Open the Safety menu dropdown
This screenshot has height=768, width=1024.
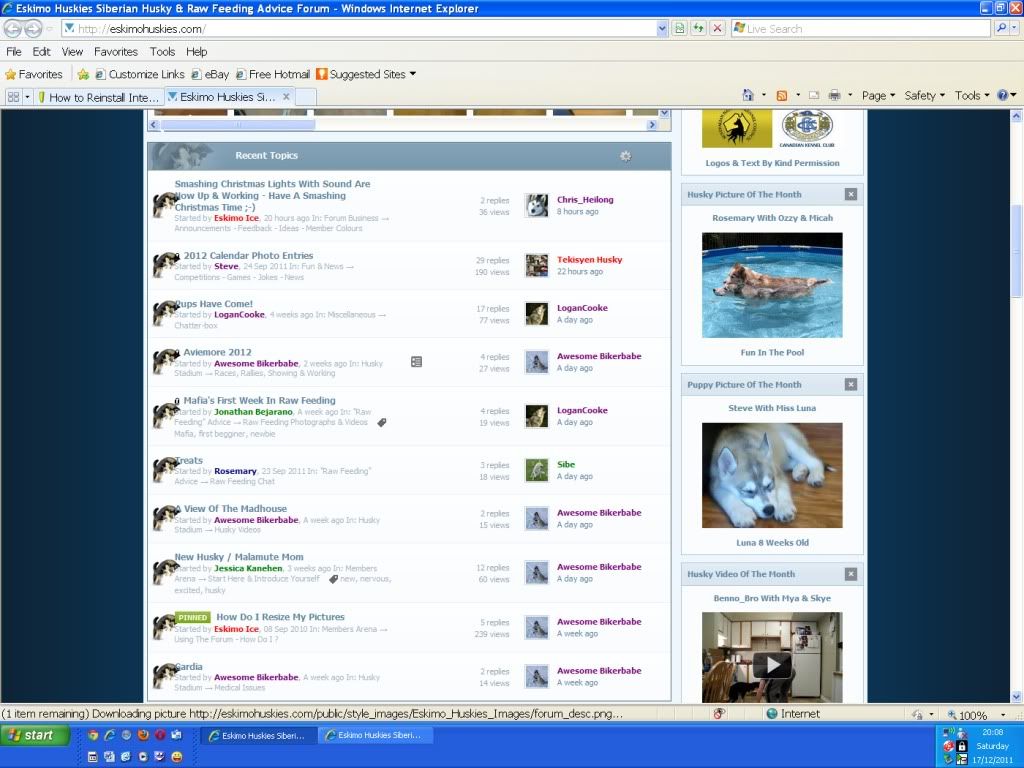924,95
